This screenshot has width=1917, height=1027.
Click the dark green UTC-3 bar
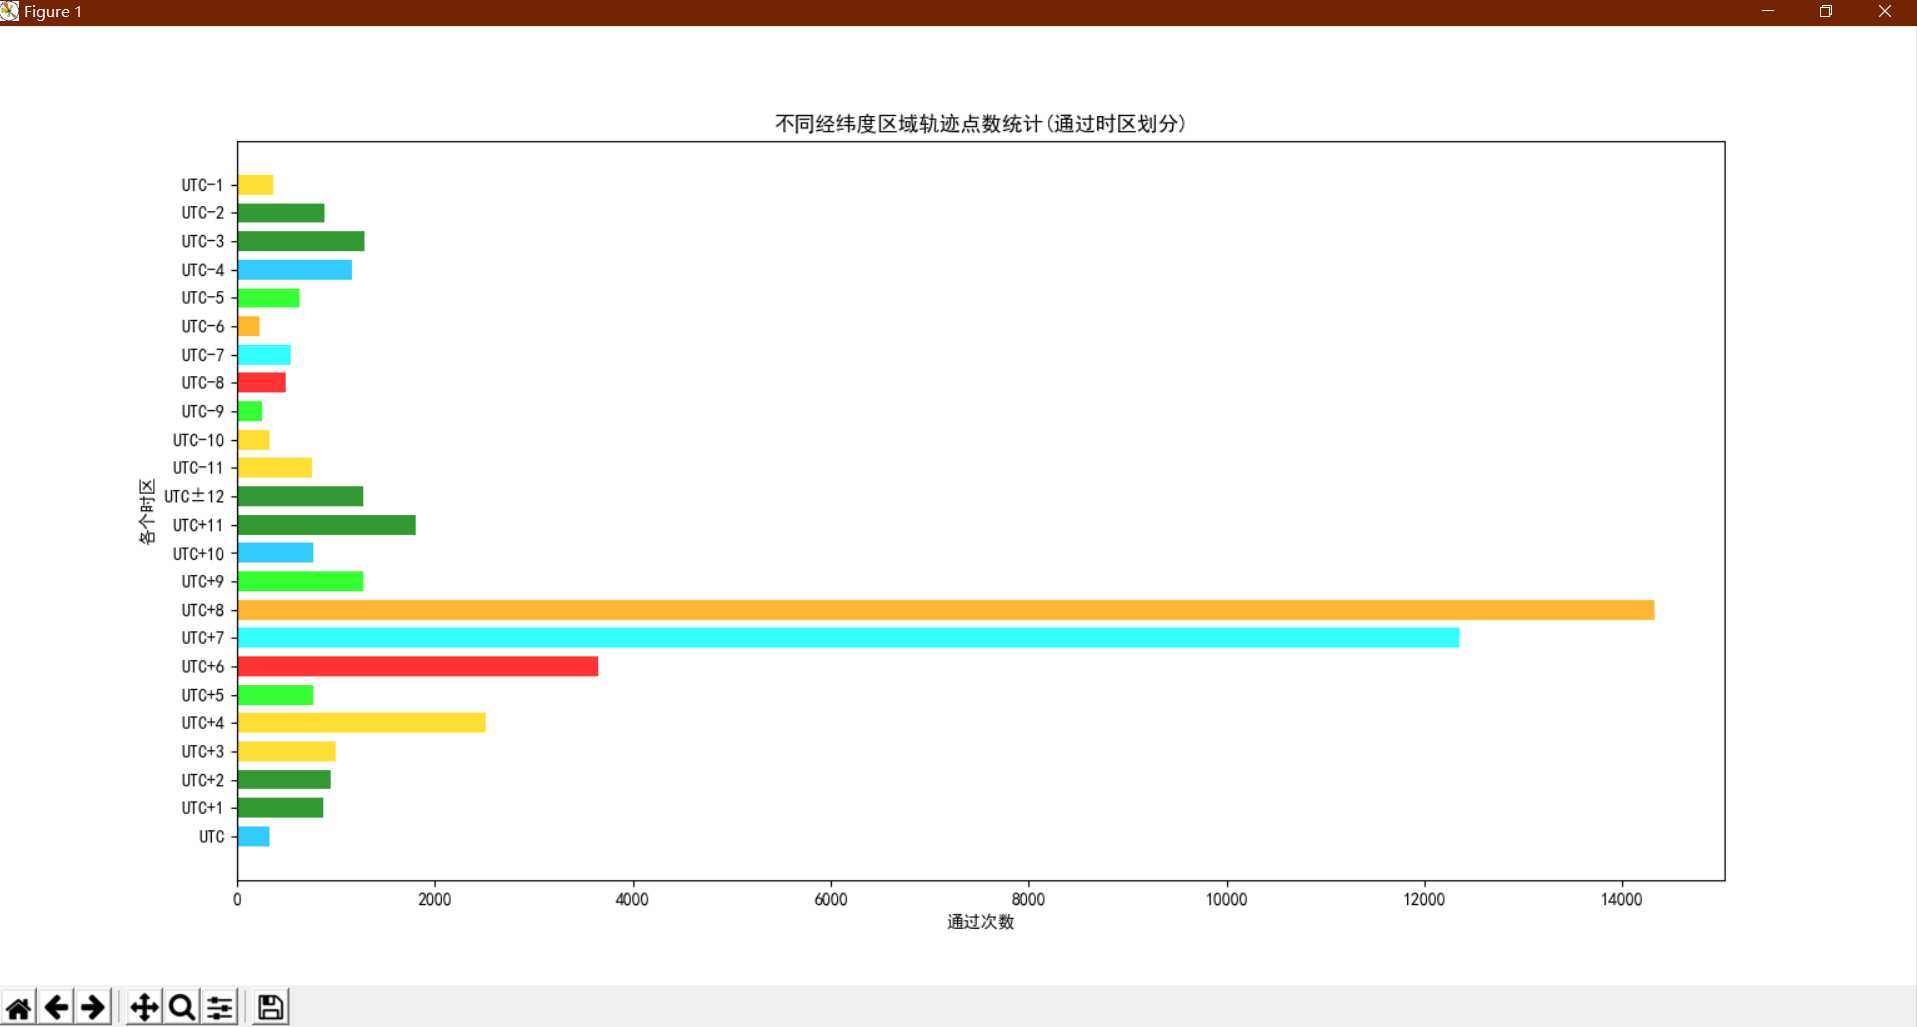click(x=301, y=241)
